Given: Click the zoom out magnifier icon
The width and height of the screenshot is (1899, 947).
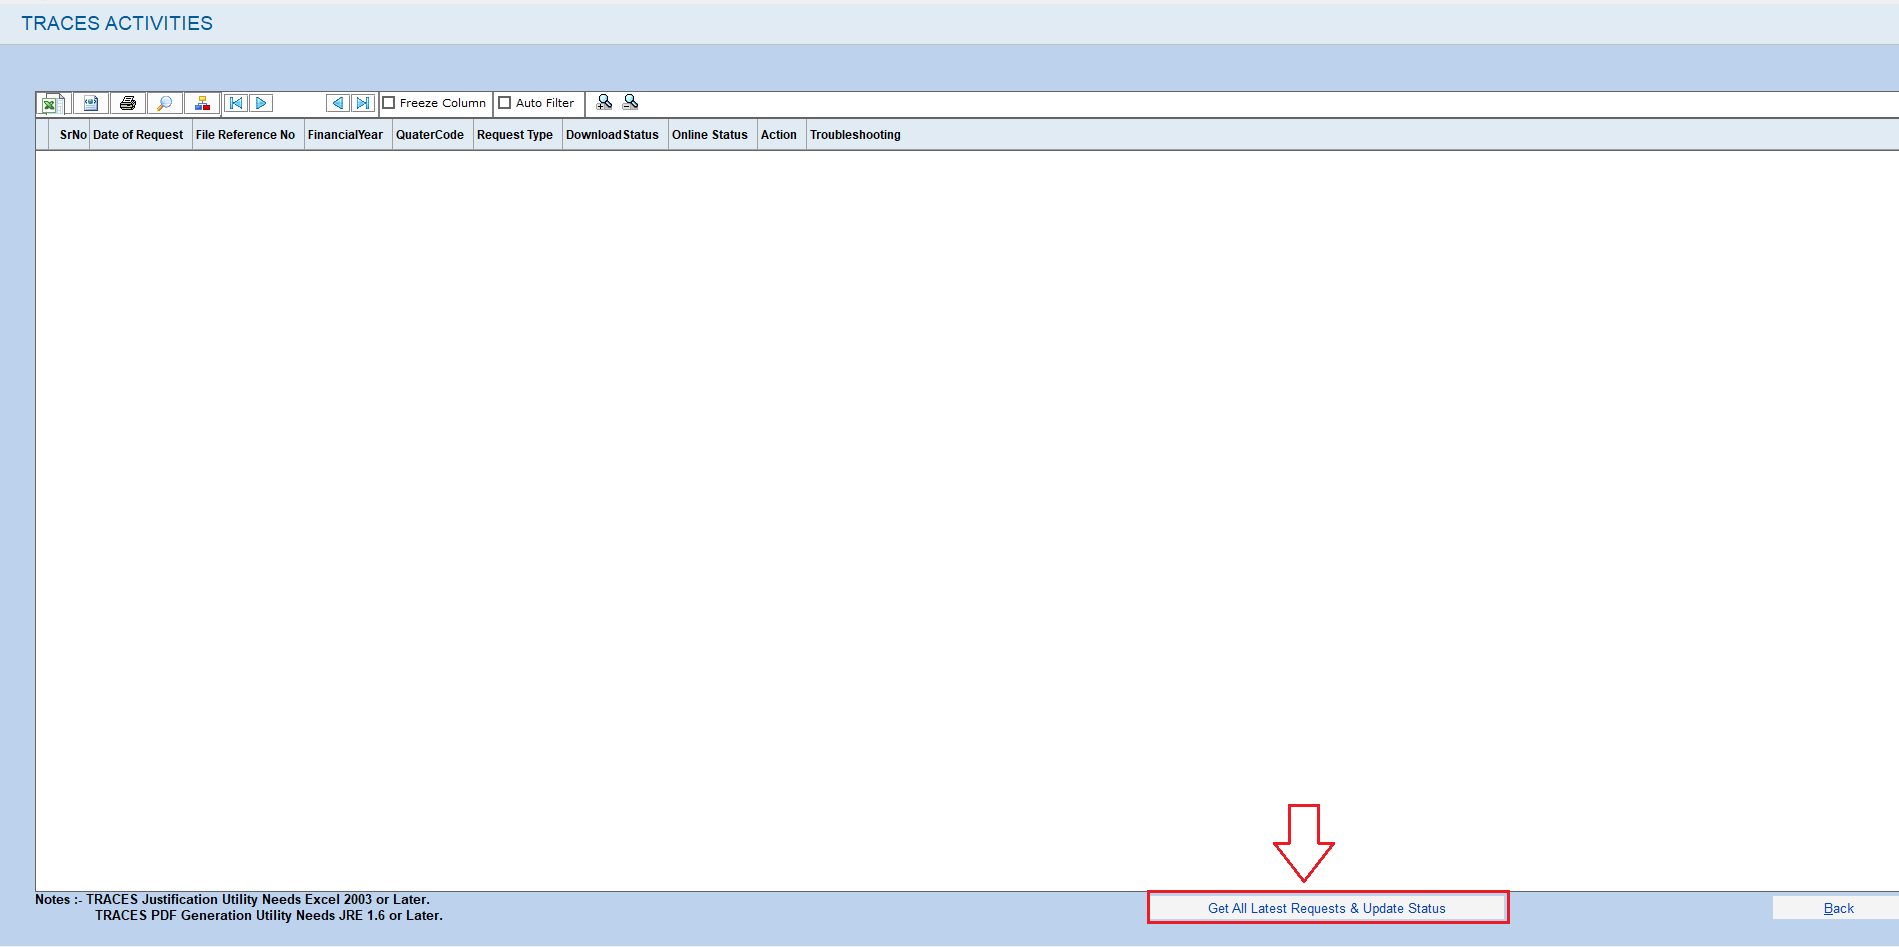Looking at the screenshot, I should click(x=630, y=102).
